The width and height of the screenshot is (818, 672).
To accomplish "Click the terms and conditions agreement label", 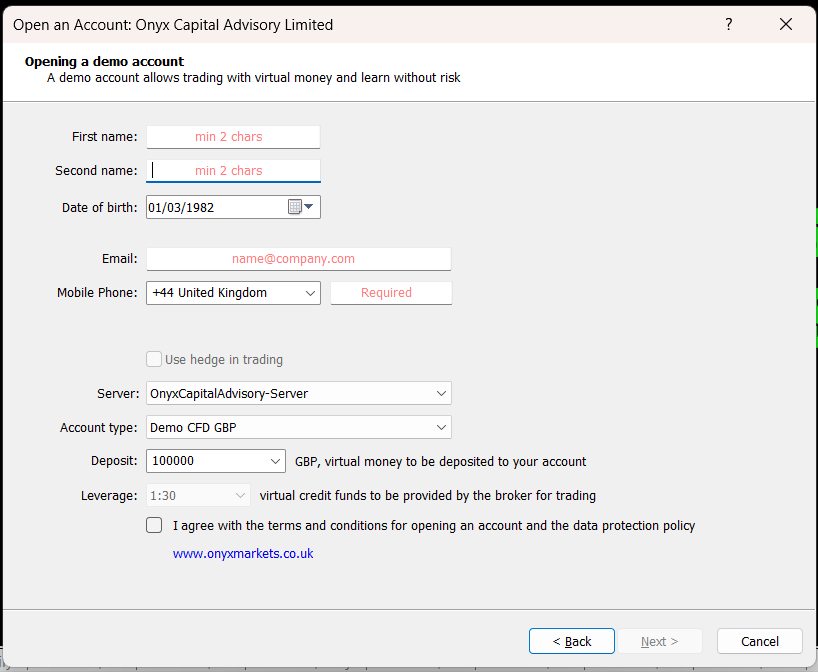I will coord(433,525).
